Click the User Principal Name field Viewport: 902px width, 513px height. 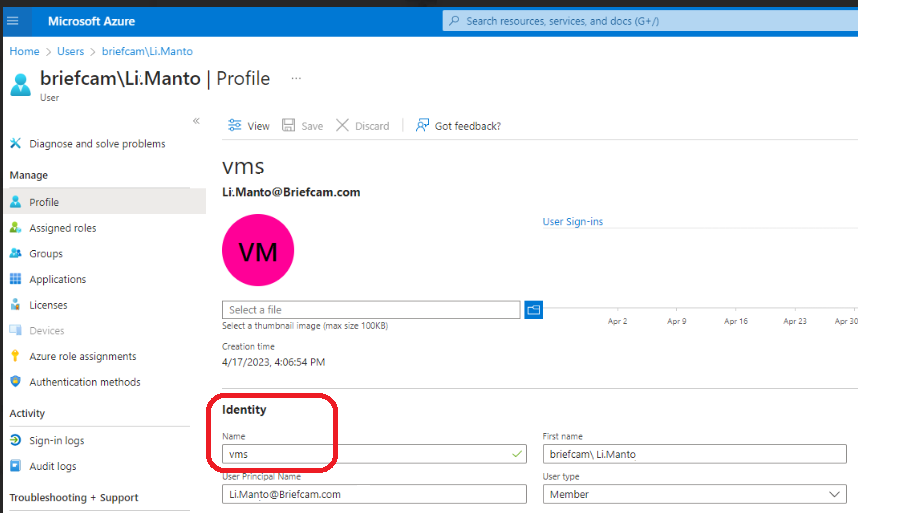click(x=374, y=494)
